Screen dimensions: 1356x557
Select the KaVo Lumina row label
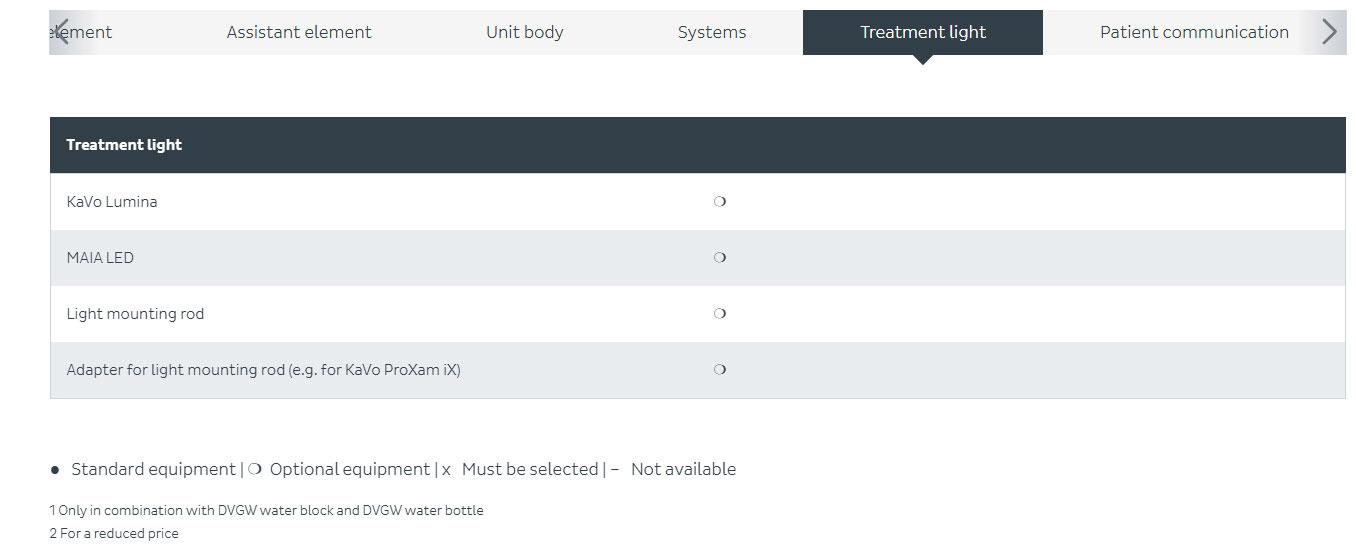[x=112, y=201]
